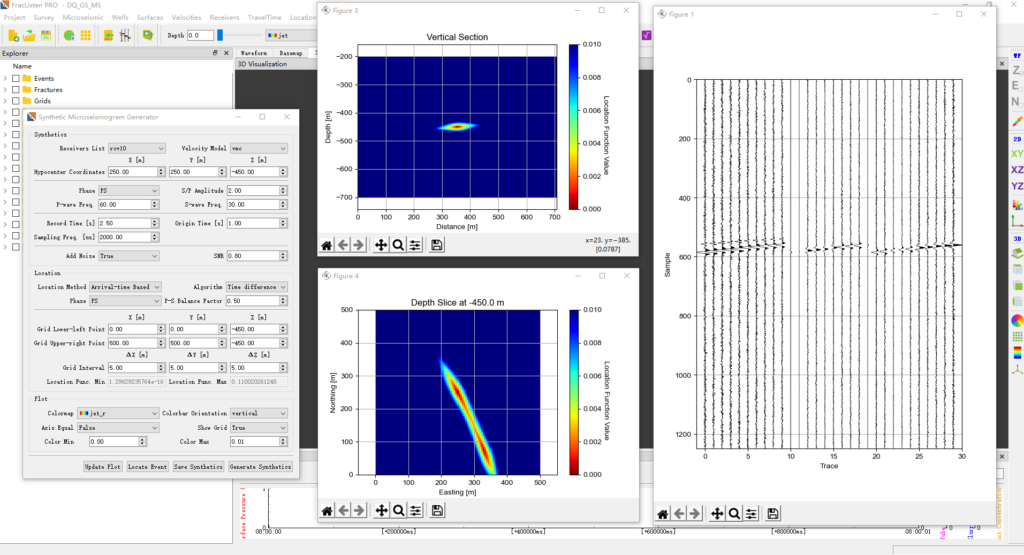Click the green globe toolbar icon
Image resolution: width=1024 pixels, height=555 pixels.
(69, 35)
